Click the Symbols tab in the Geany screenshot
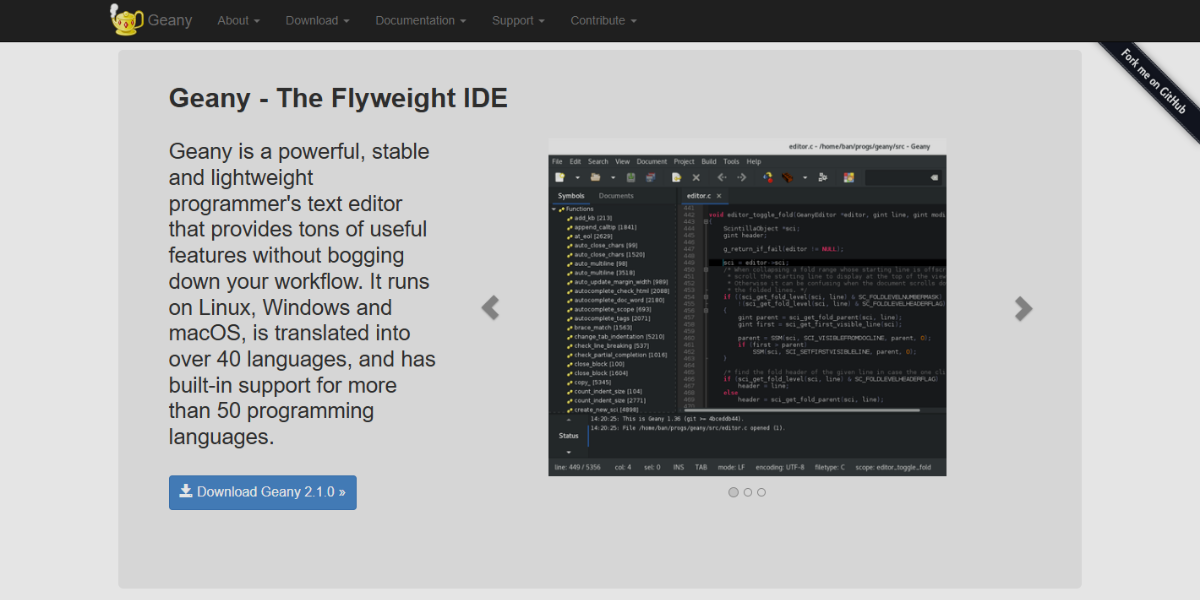Viewport: 1200px width, 600px height. 571,196
